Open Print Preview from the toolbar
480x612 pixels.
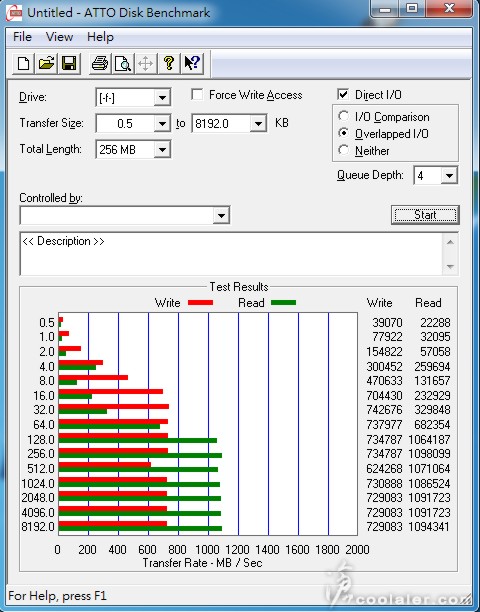(x=123, y=63)
